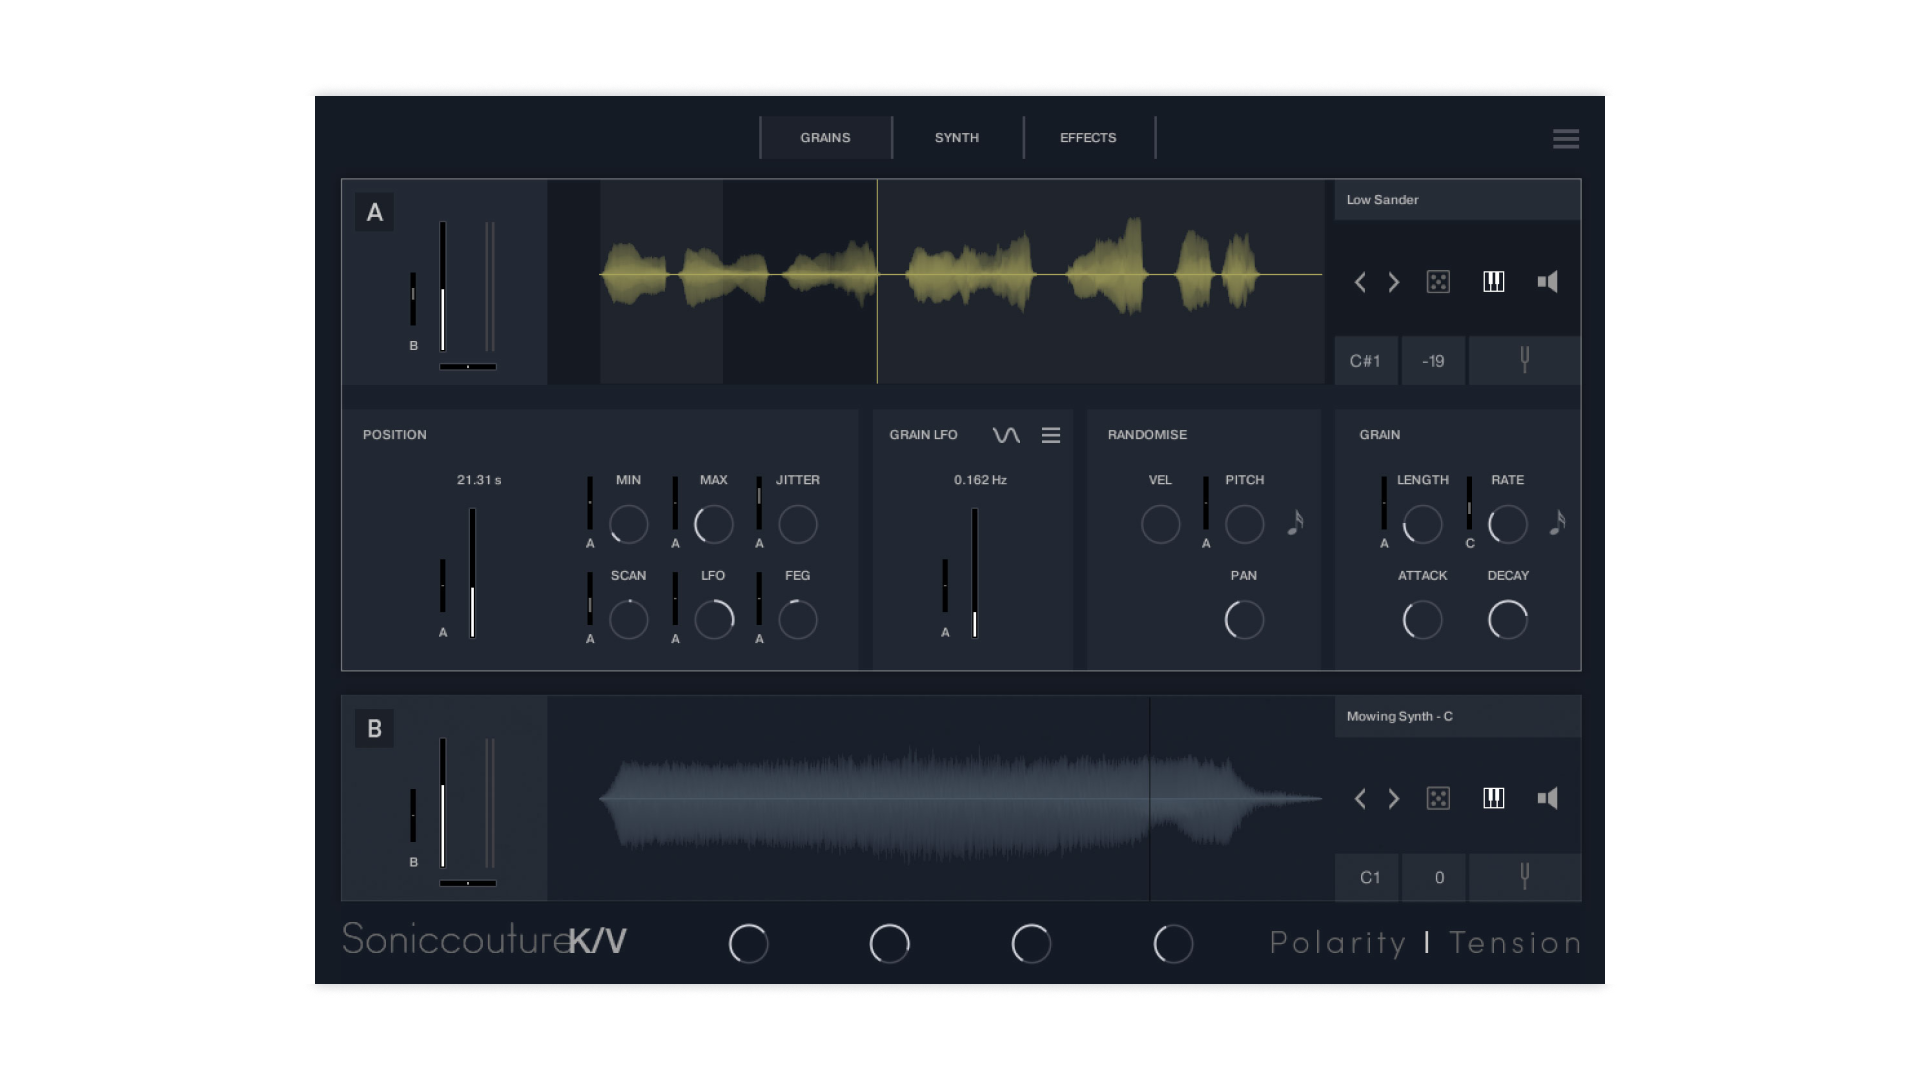Switch to the SYNTH tab
Viewport: 1920px width, 1080px height.
tap(956, 138)
